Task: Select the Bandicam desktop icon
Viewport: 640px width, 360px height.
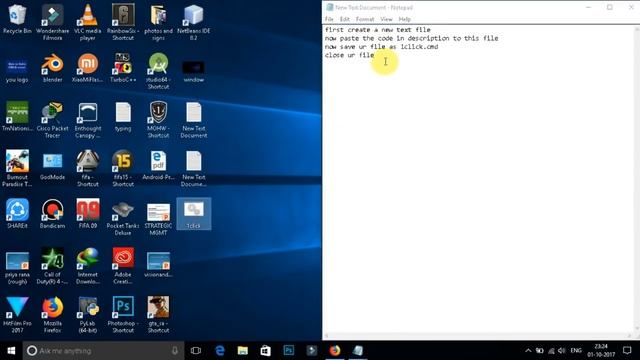Action: tap(52, 213)
